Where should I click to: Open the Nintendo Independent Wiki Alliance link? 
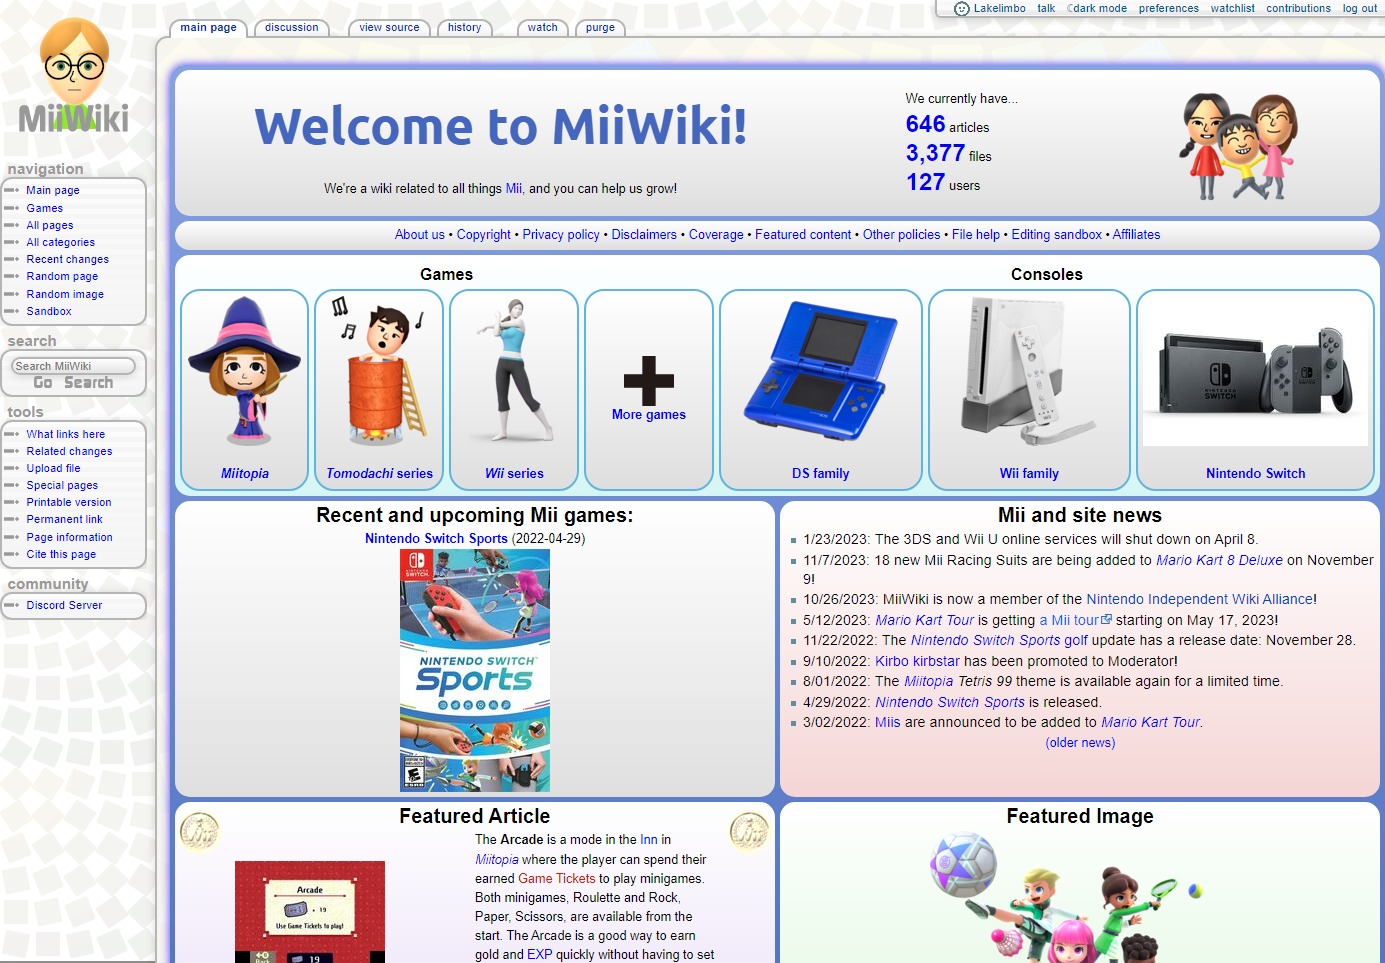point(1200,599)
